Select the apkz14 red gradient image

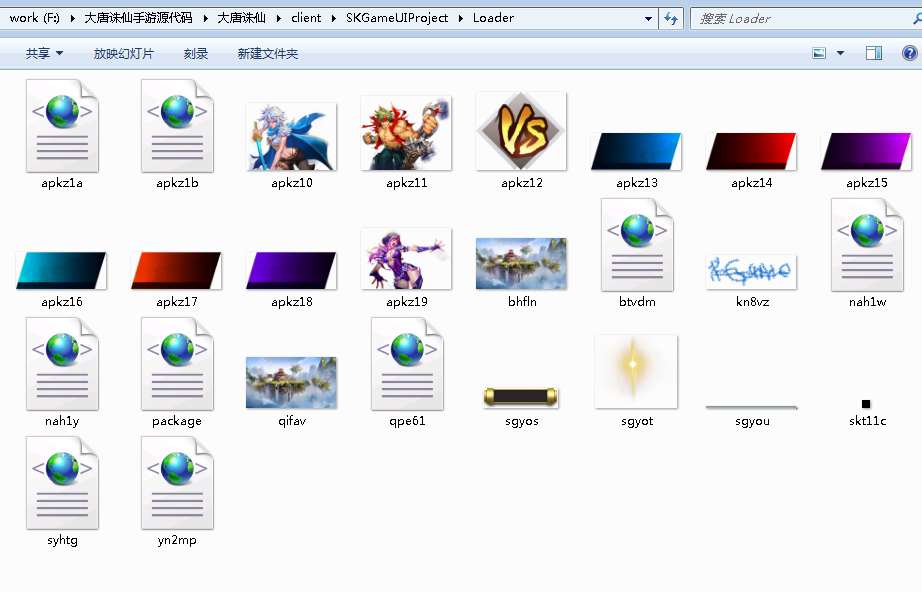[751, 152]
